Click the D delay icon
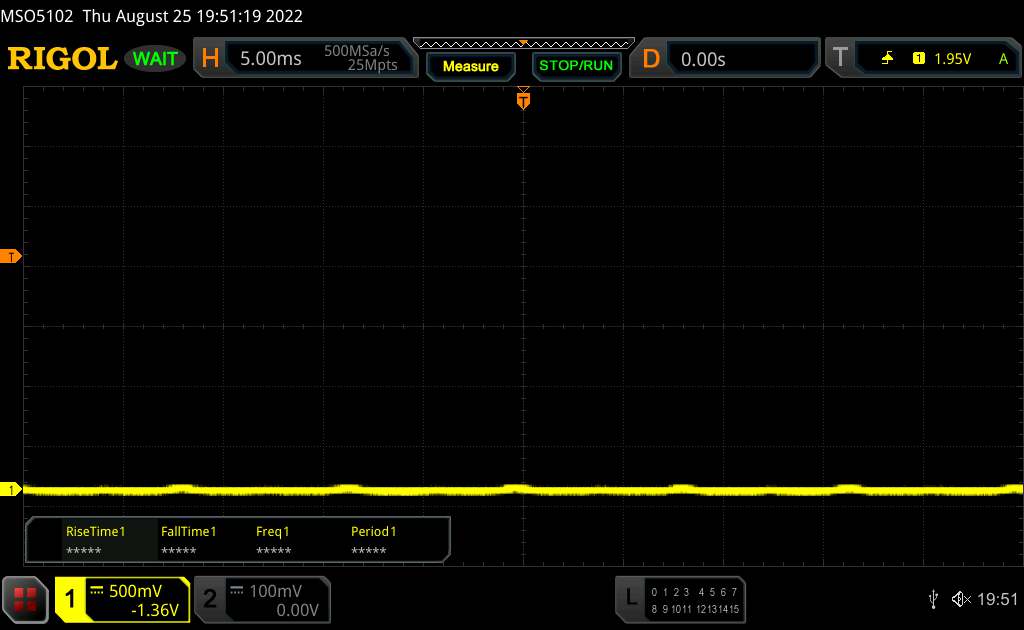1024x630 pixels. (x=651, y=59)
